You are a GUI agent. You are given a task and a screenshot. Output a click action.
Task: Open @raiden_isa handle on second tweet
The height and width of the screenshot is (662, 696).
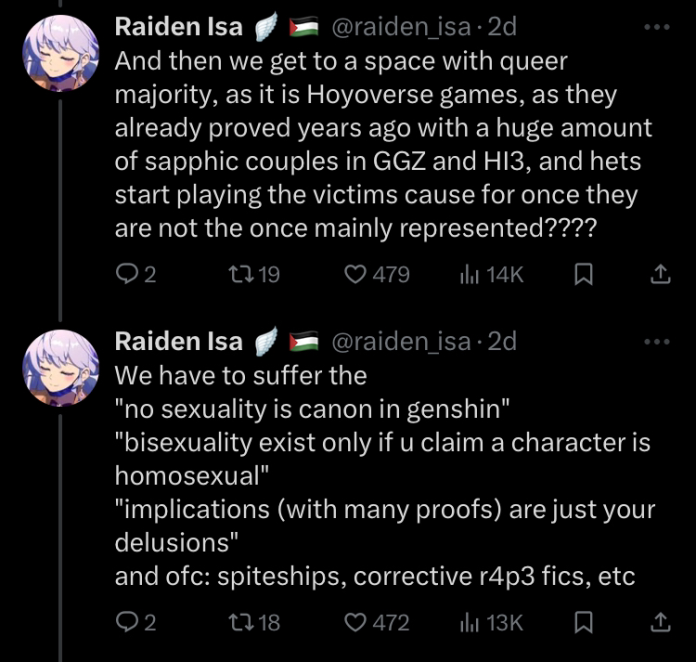pyautogui.click(x=399, y=341)
